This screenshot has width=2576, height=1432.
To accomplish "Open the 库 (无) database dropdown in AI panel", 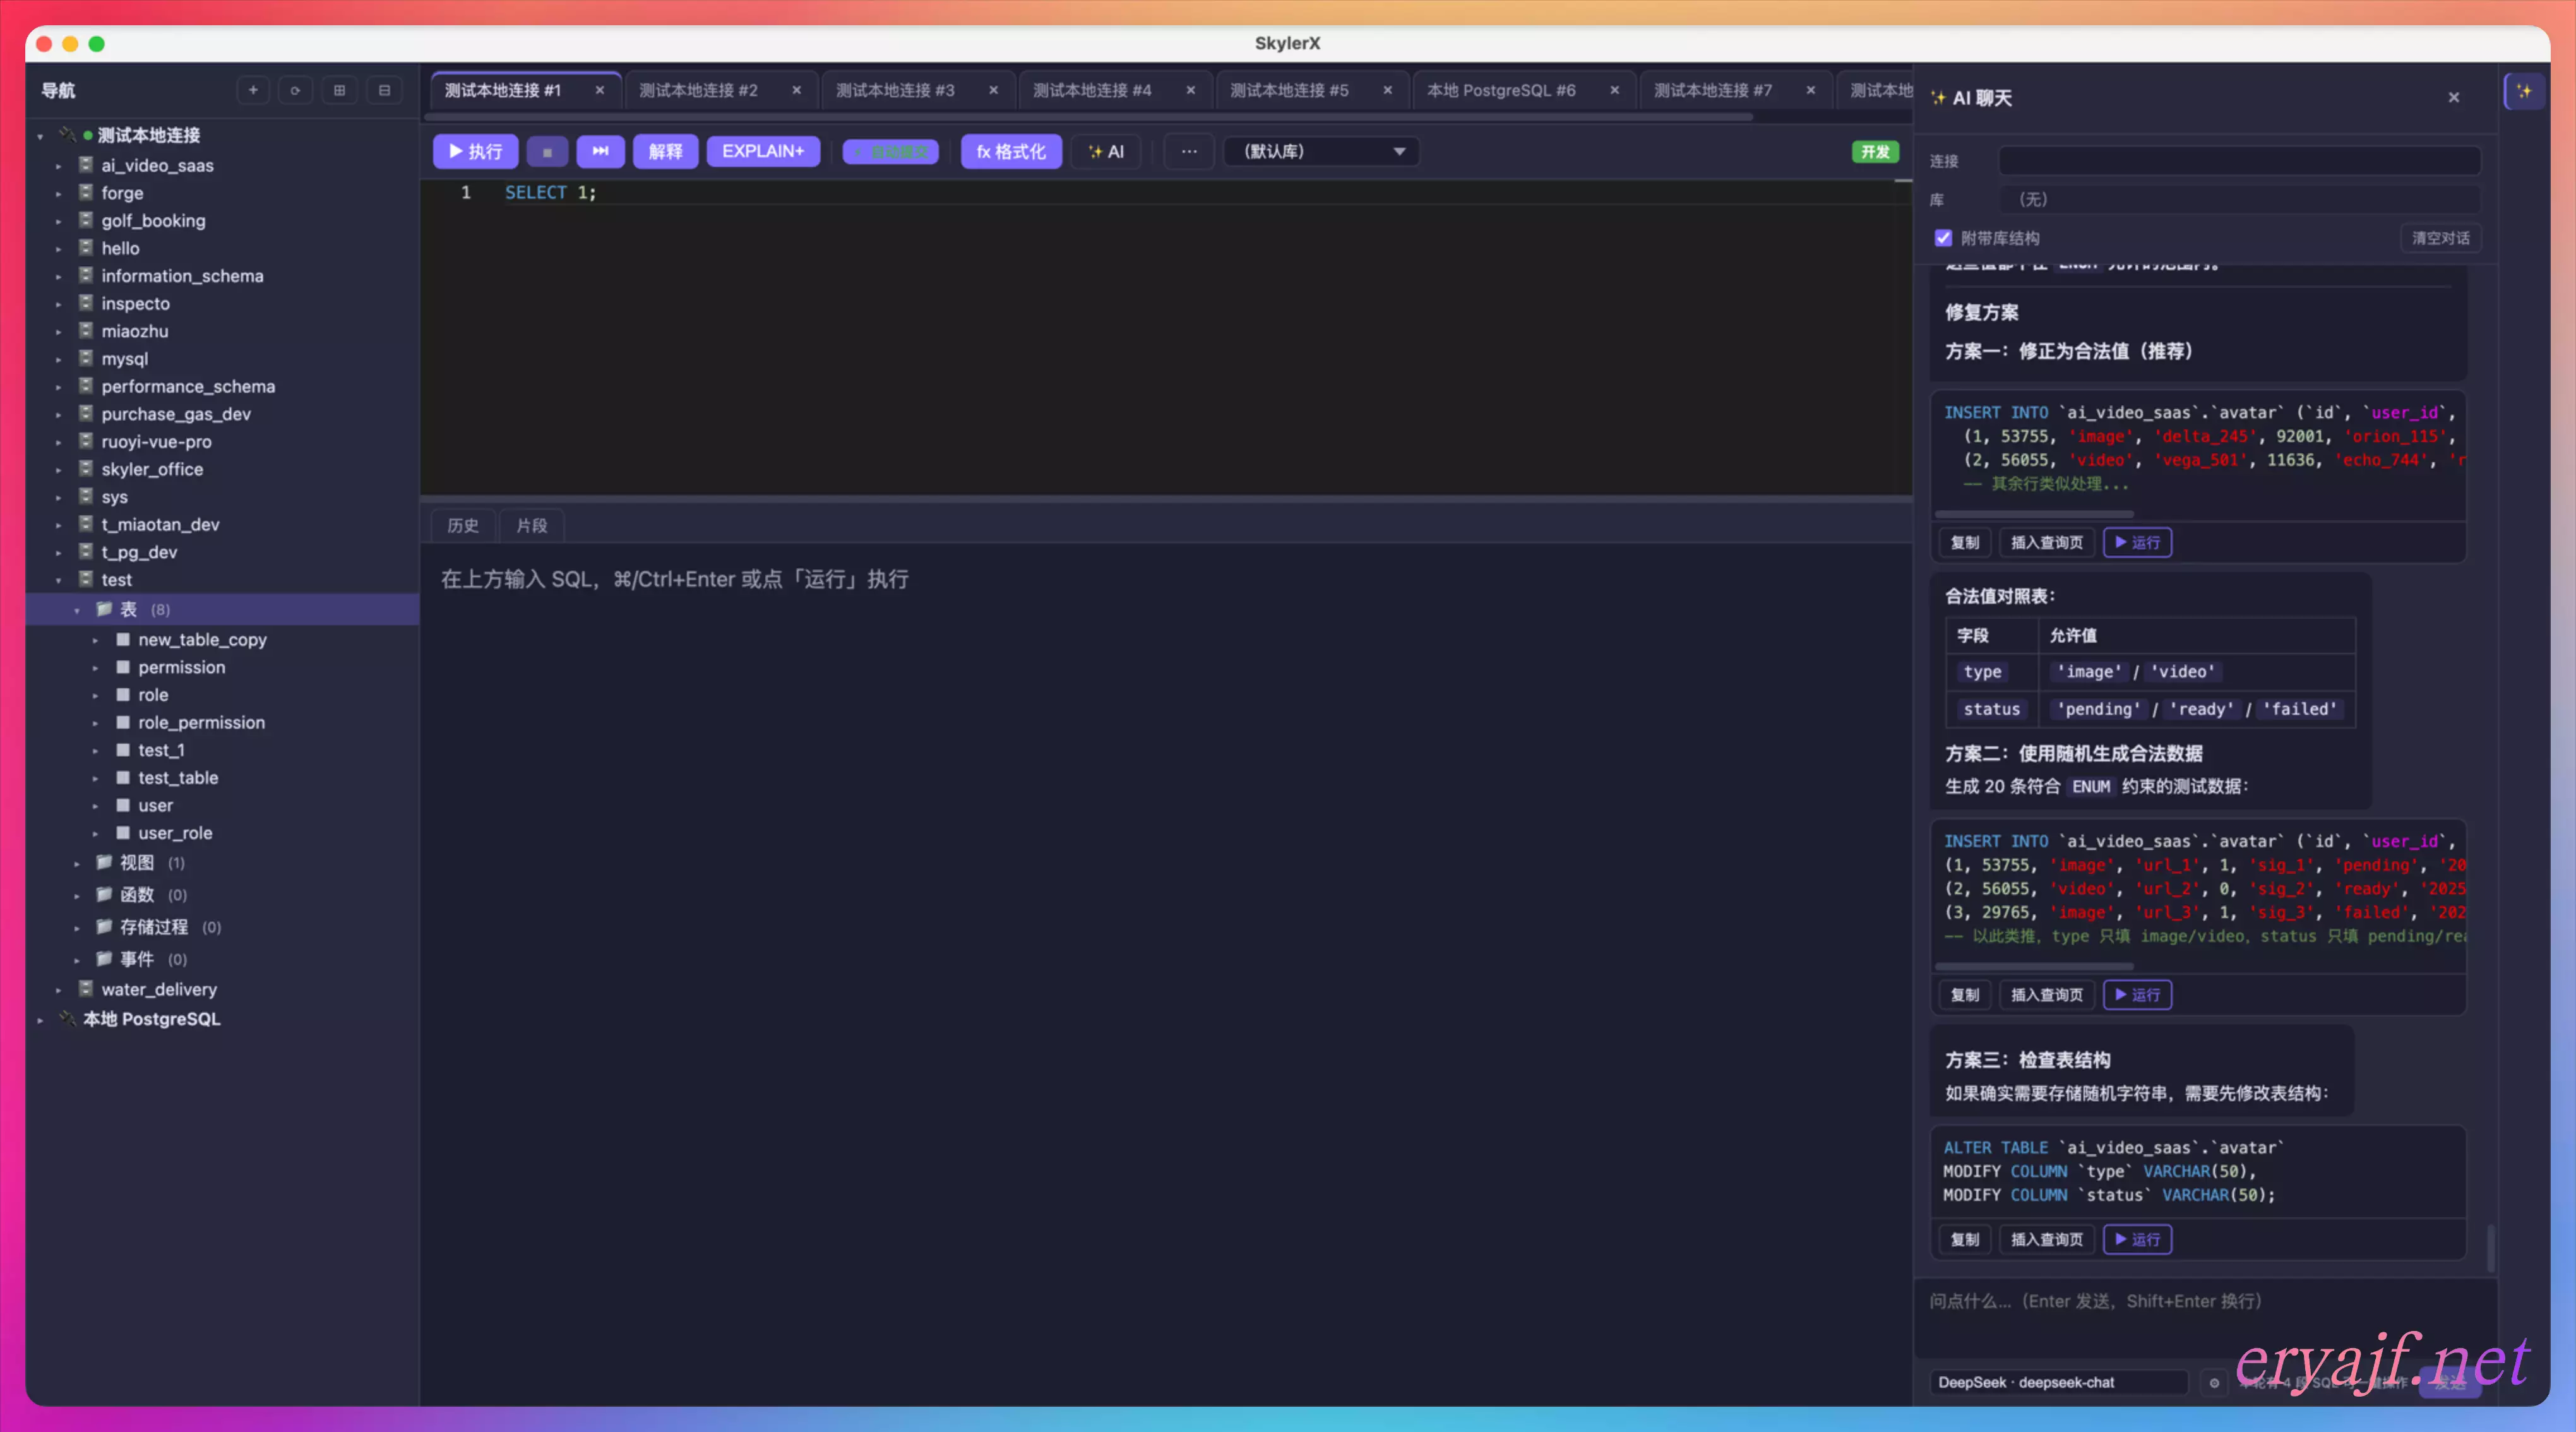I will point(2239,199).
